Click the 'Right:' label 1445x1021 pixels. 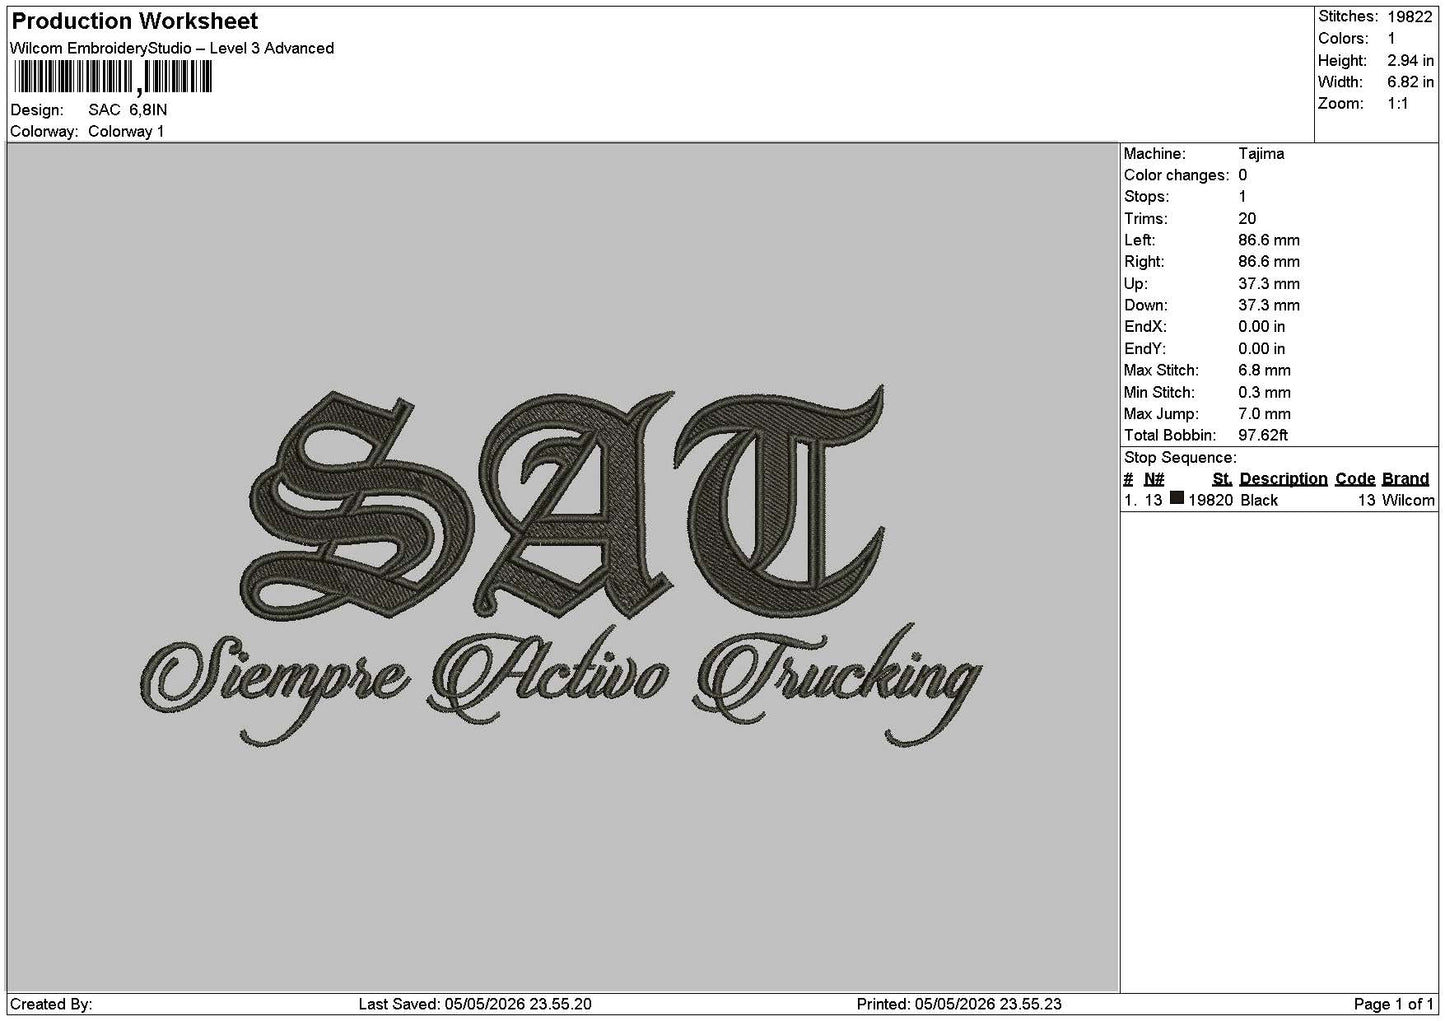(x=1144, y=262)
